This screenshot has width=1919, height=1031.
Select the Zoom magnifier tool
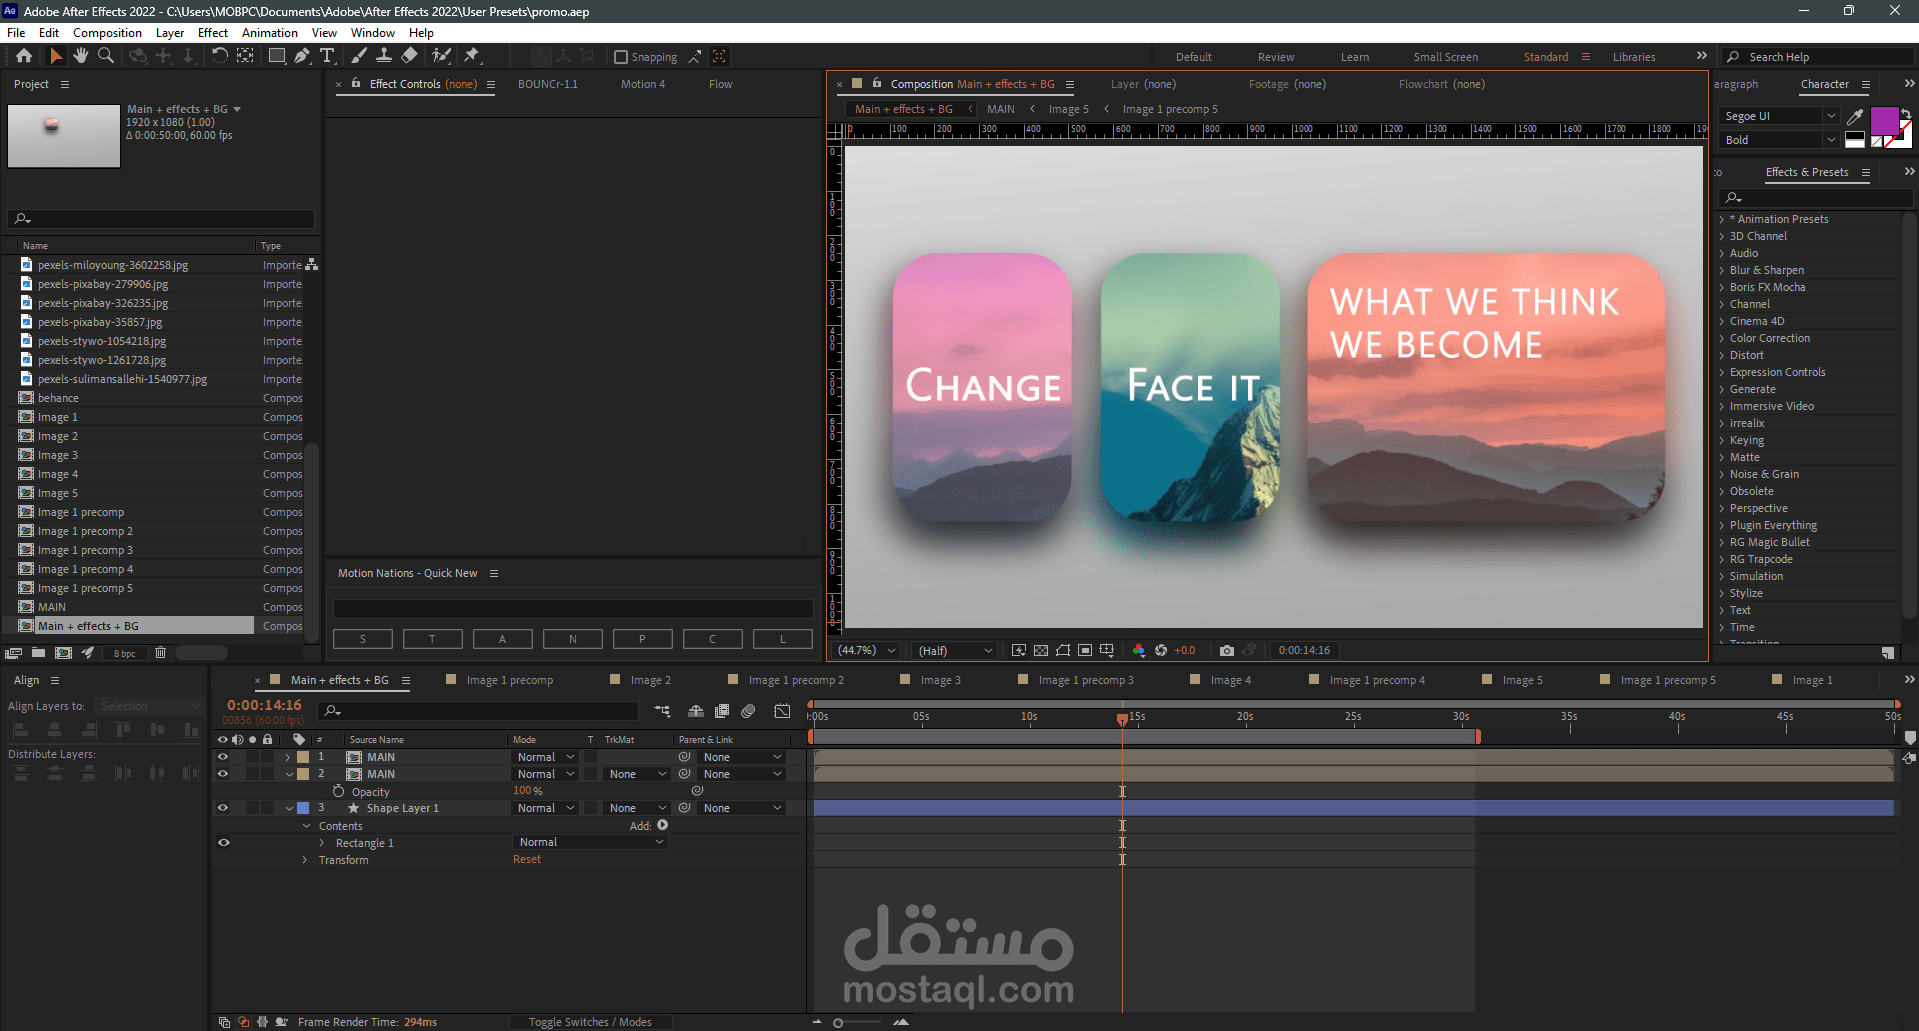pos(106,56)
